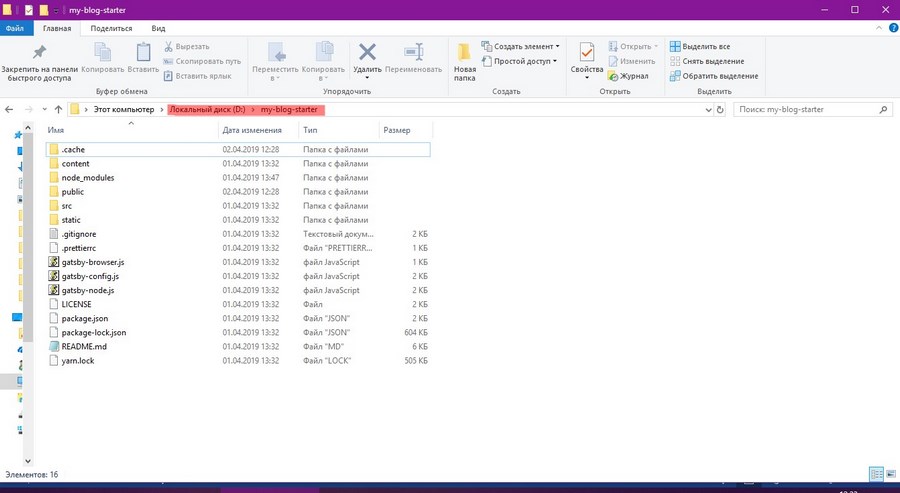Create a Новая папка

[x=464, y=61]
